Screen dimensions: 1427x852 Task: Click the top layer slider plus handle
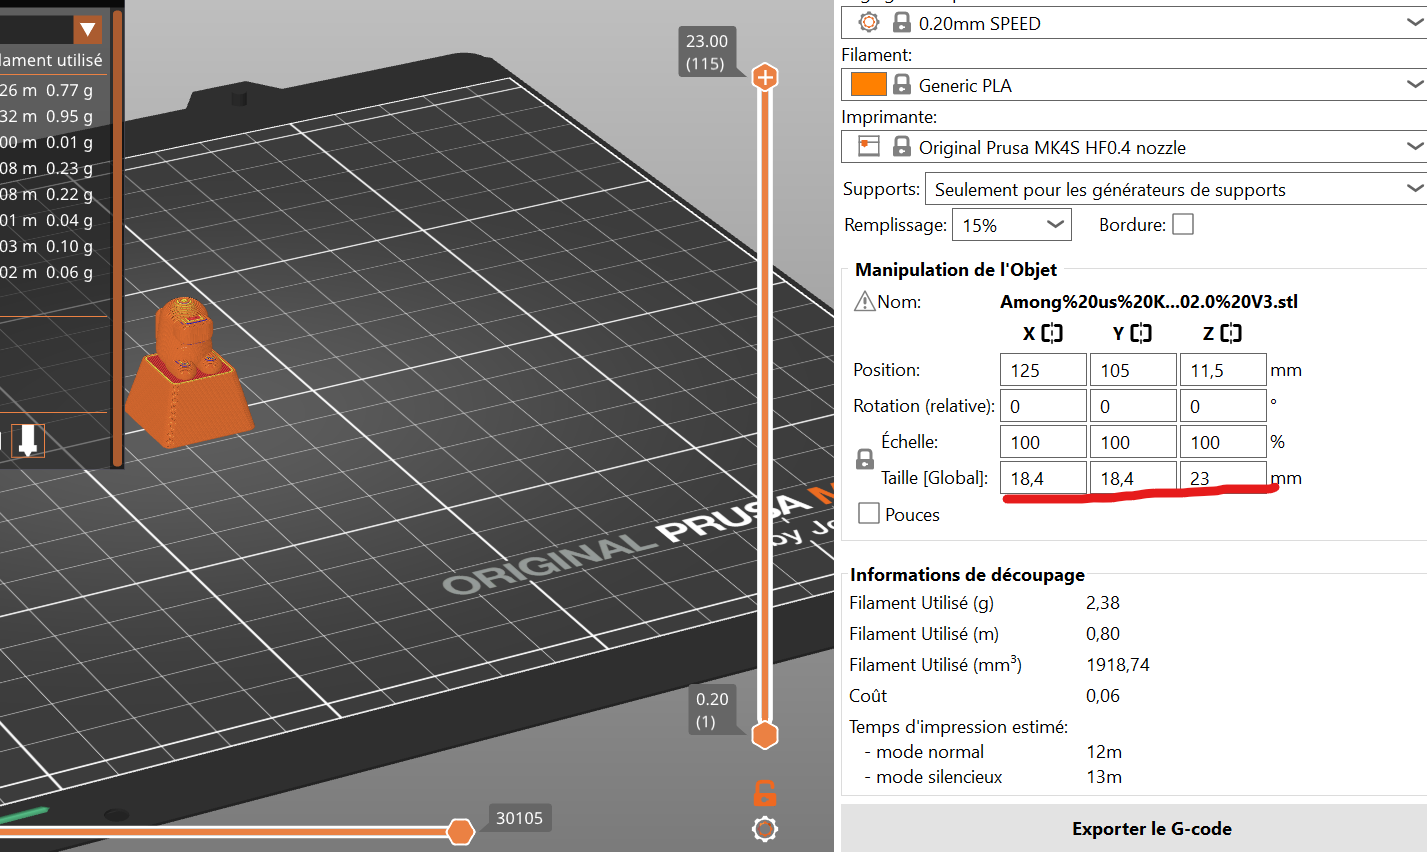(x=765, y=77)
